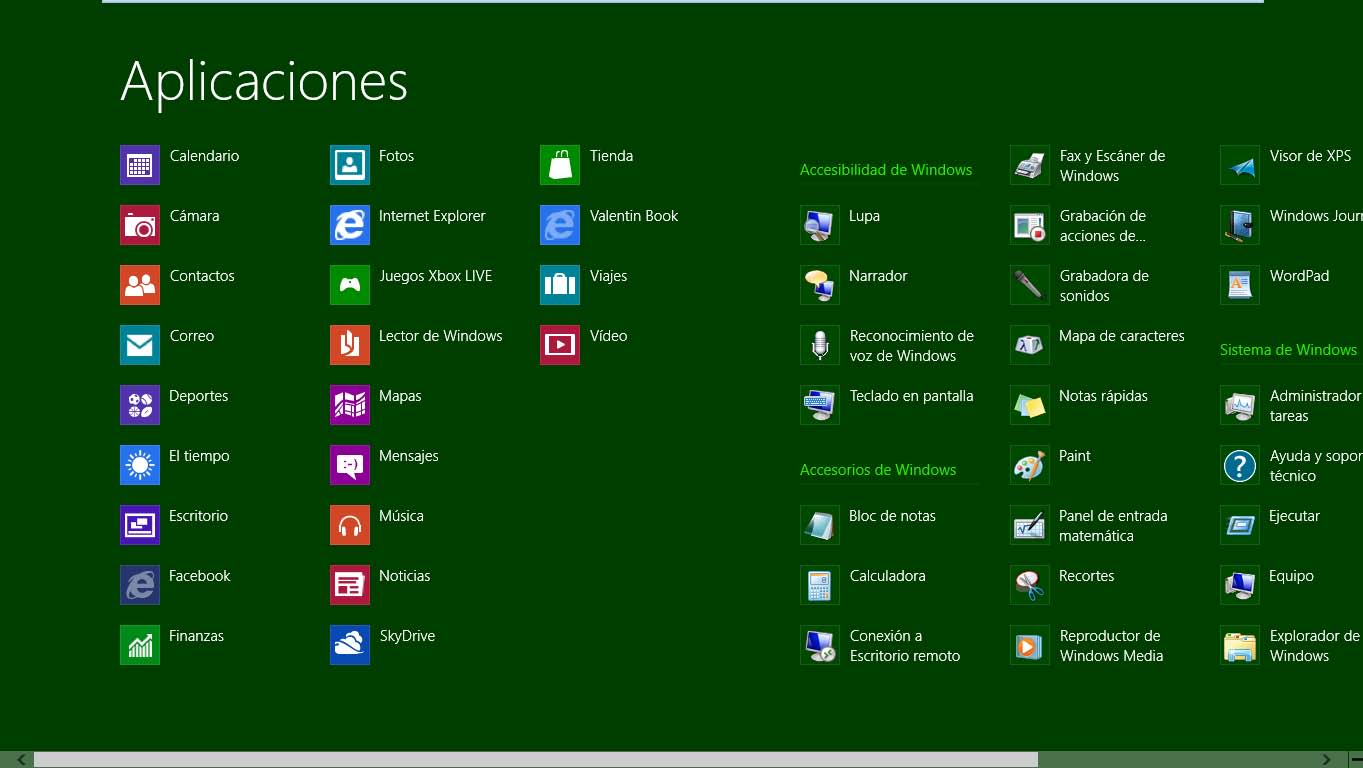1363x768 pixels.
Task: Select the Accesibilidad de Windows group header
Action: point(886,170)
